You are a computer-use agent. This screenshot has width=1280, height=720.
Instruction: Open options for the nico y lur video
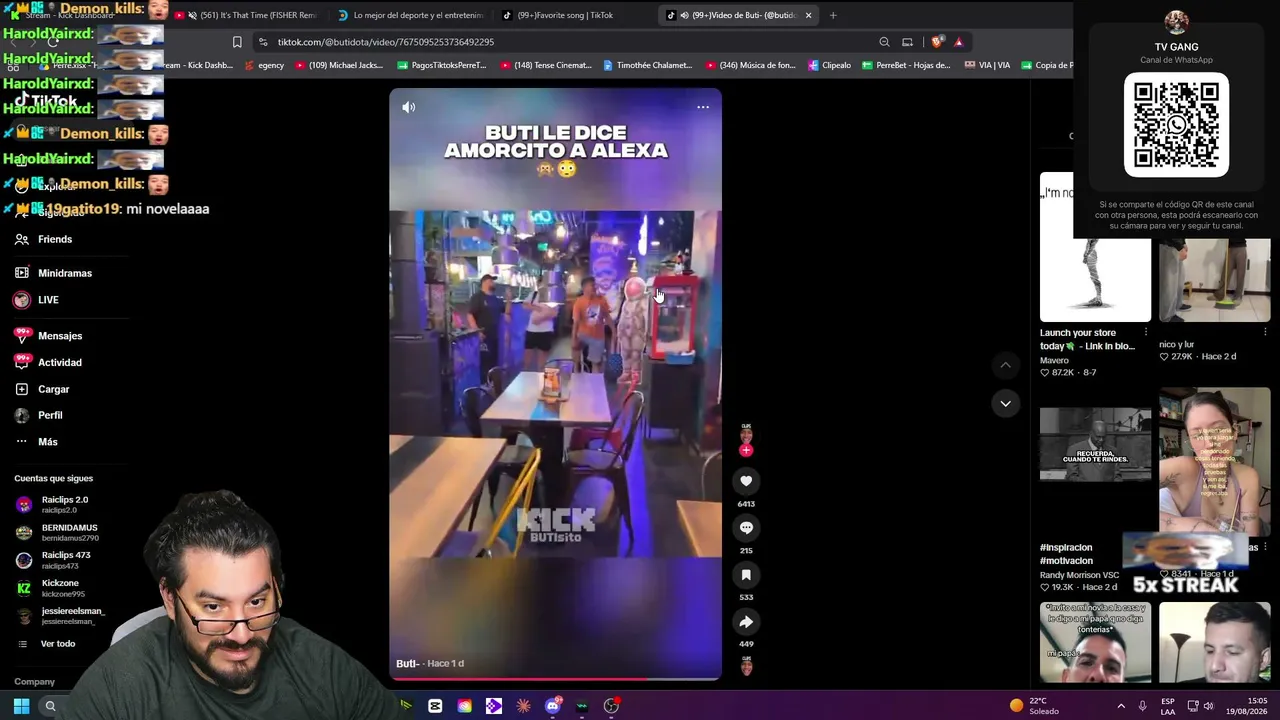click(x=1265, y=332)
